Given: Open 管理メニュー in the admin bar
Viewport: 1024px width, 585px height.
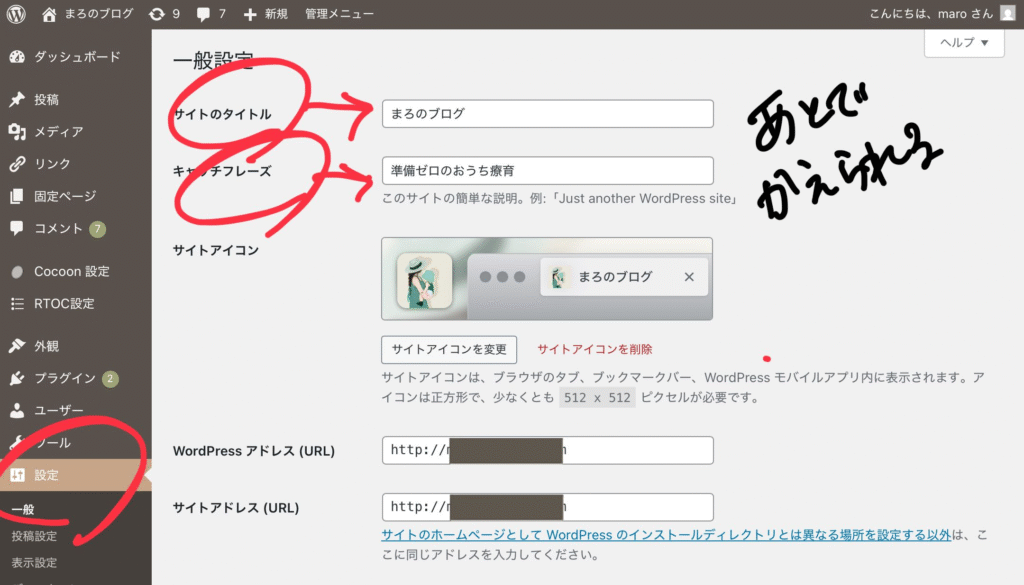Looking at the screenshot, I should (x=339, y=14).
